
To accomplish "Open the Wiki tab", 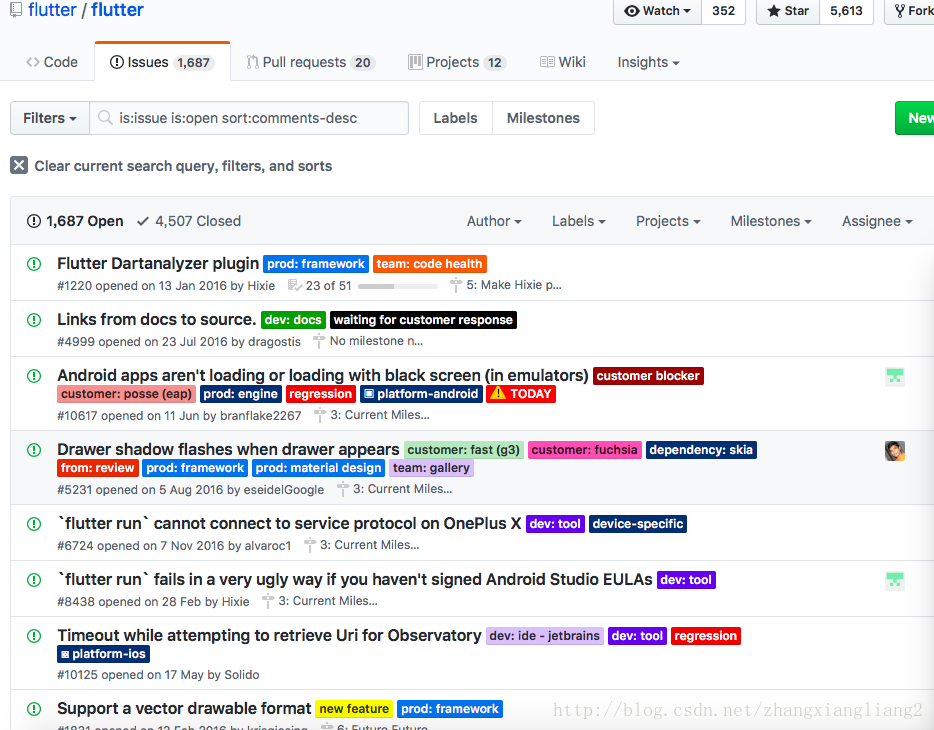I will pos(563,62).
